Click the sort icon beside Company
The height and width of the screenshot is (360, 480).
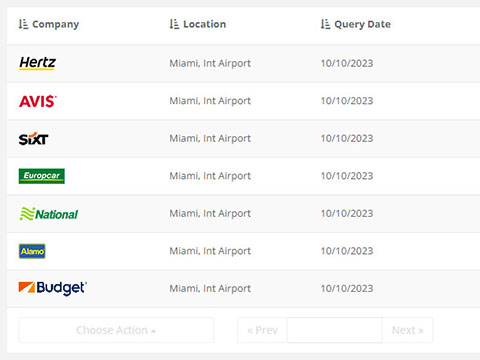(x=23, y=24)
